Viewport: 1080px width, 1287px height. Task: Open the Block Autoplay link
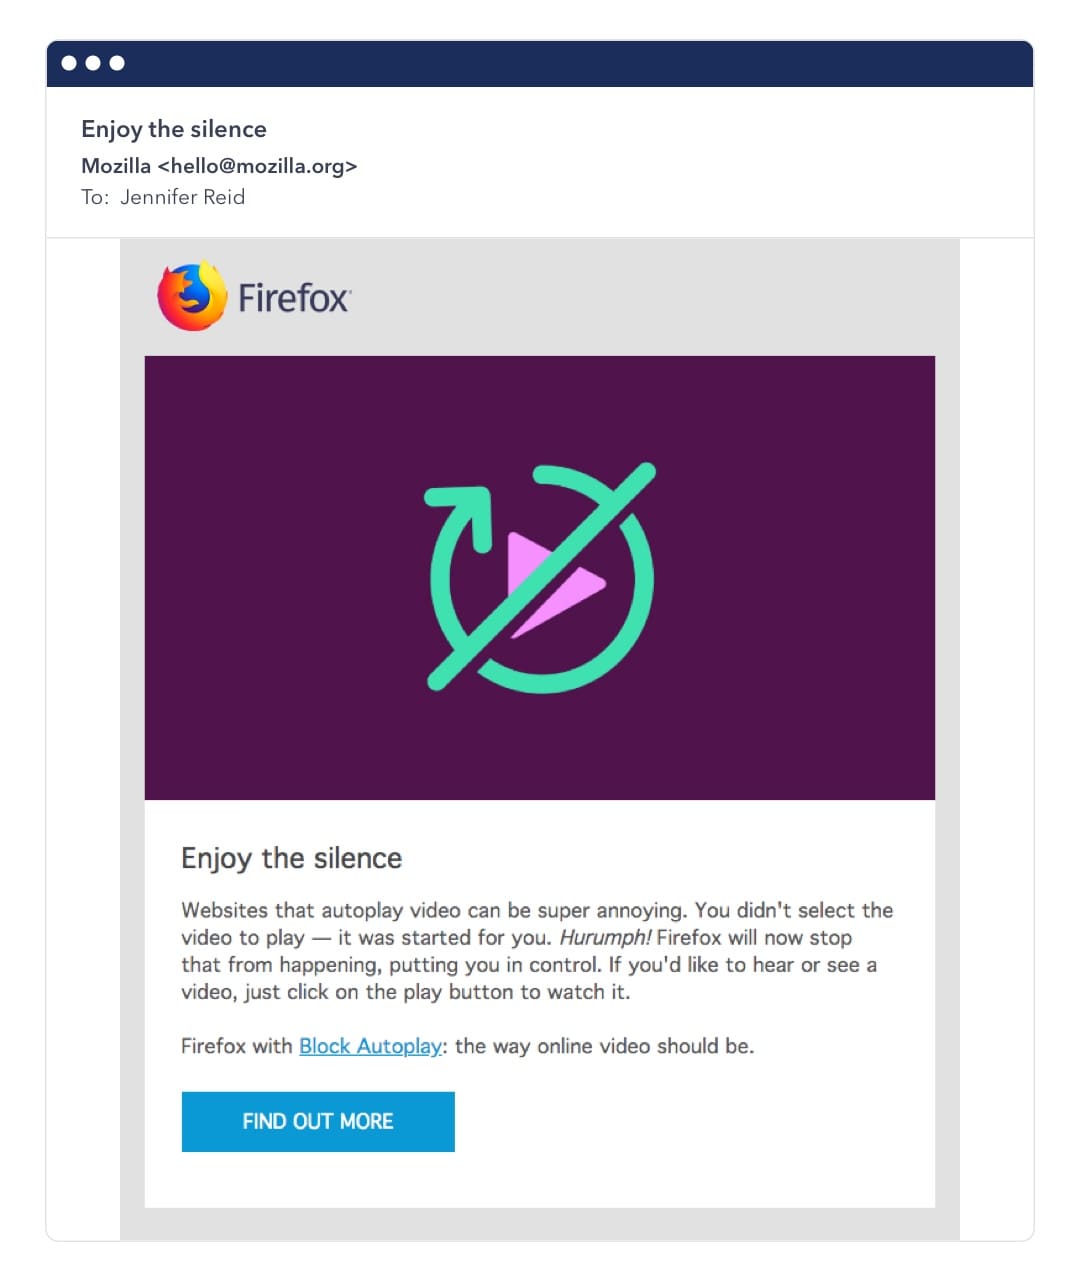(370, 1046)
